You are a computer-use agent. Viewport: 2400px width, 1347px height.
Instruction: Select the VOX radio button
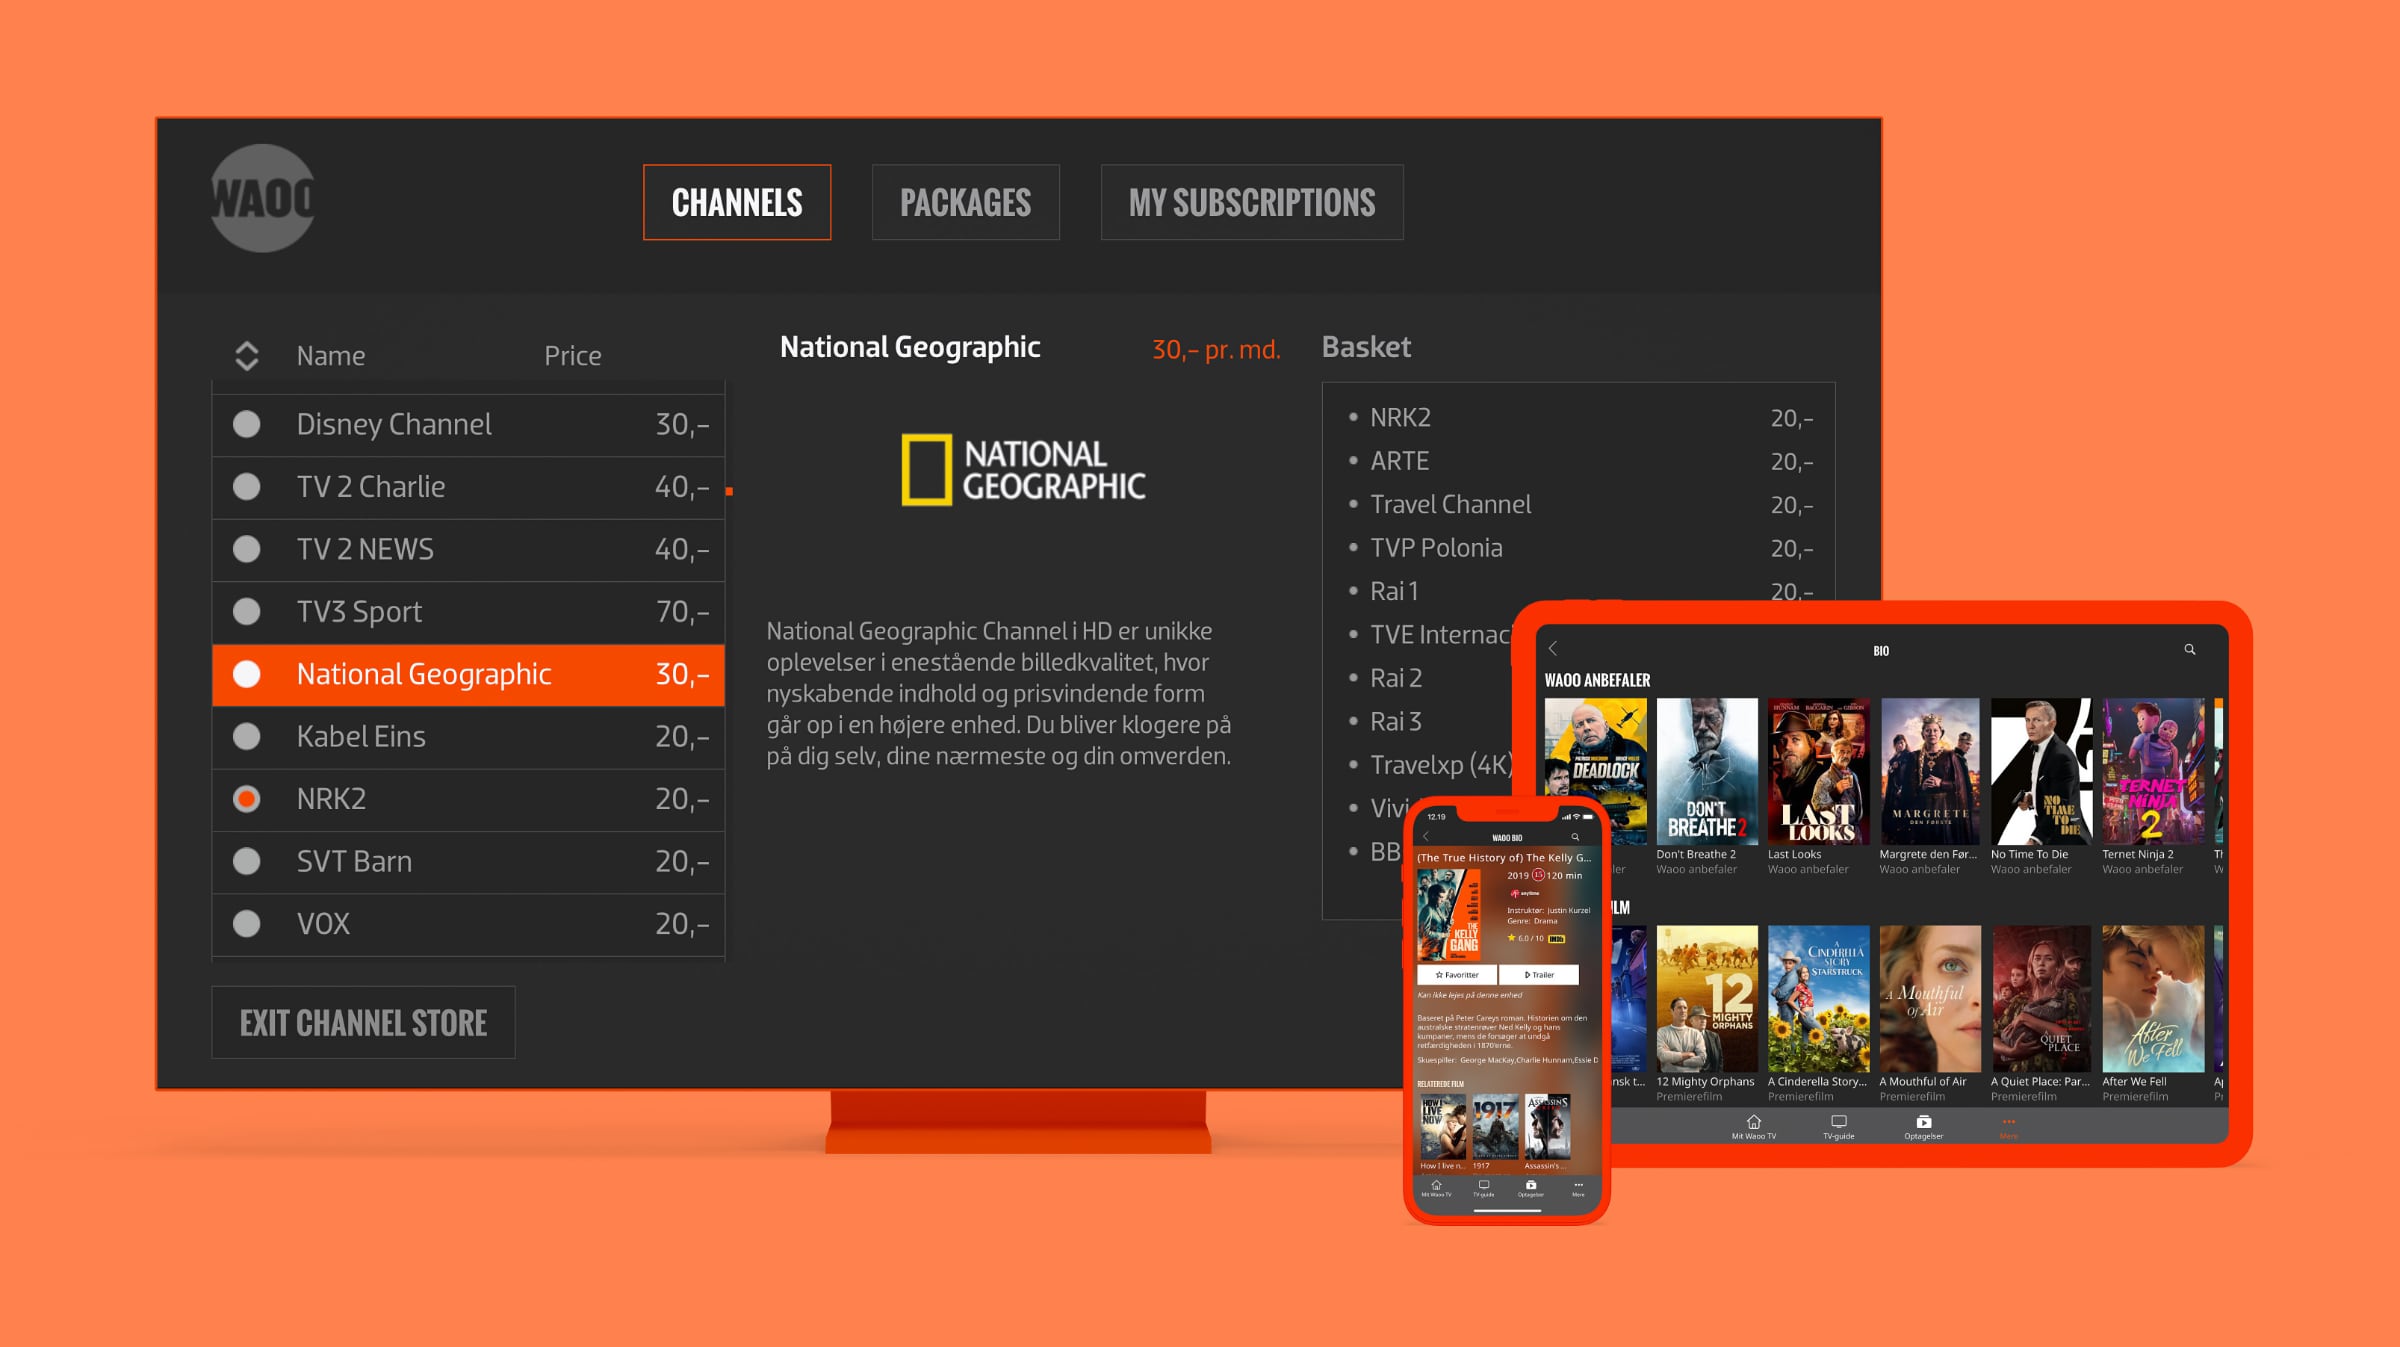point(247,923)
